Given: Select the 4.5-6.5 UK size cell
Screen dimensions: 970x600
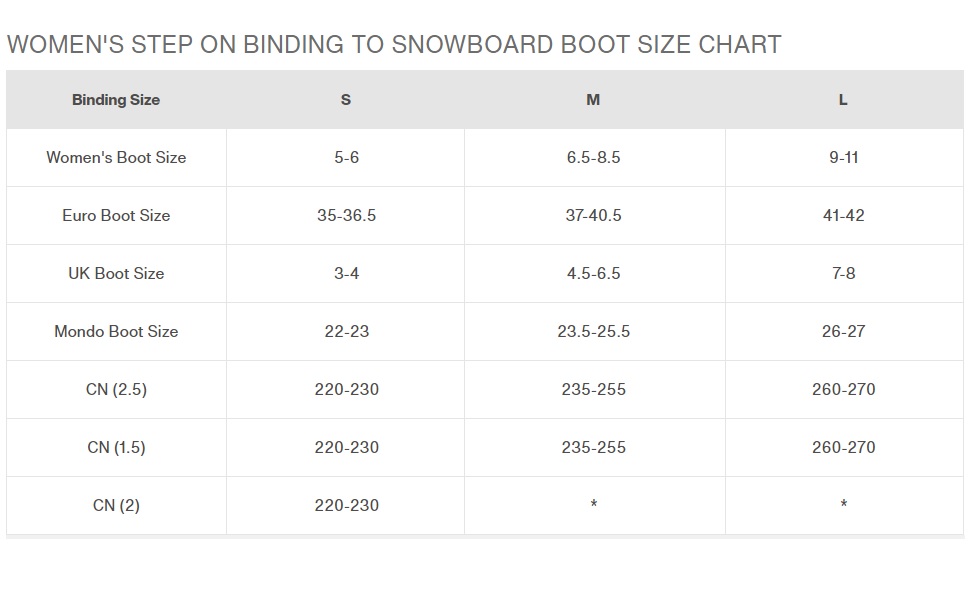Looking at the screenshot, I should pos(593,274).
